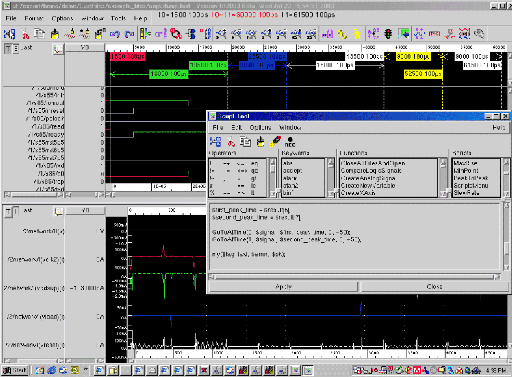Image resolution: width=512 pixels, height=377 pixels.
Task: Click inside the script text editing area
Action: 355,236
